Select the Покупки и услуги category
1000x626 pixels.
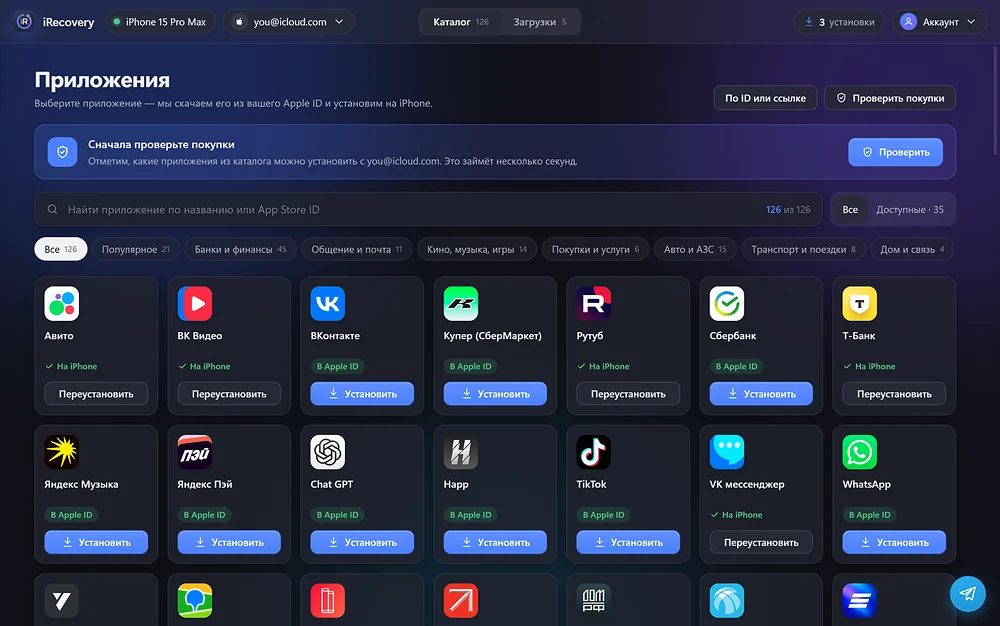coord(595,249)
